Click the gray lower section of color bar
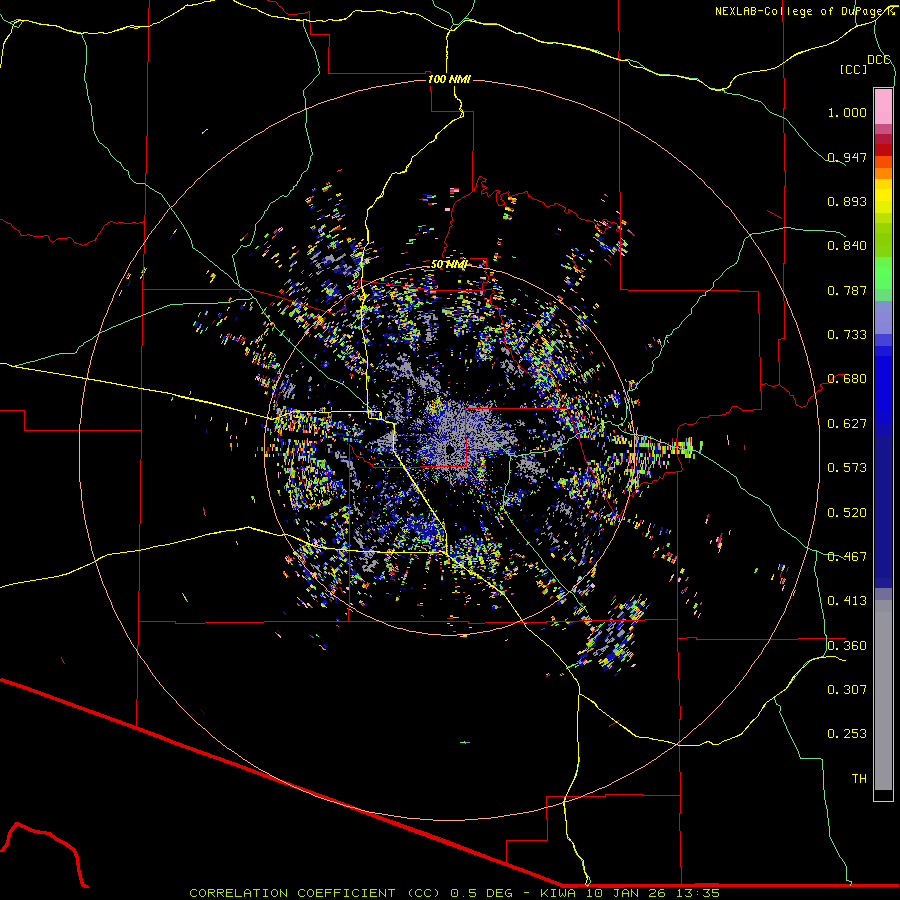The image size is (900, 900). (x=883, y=695)
